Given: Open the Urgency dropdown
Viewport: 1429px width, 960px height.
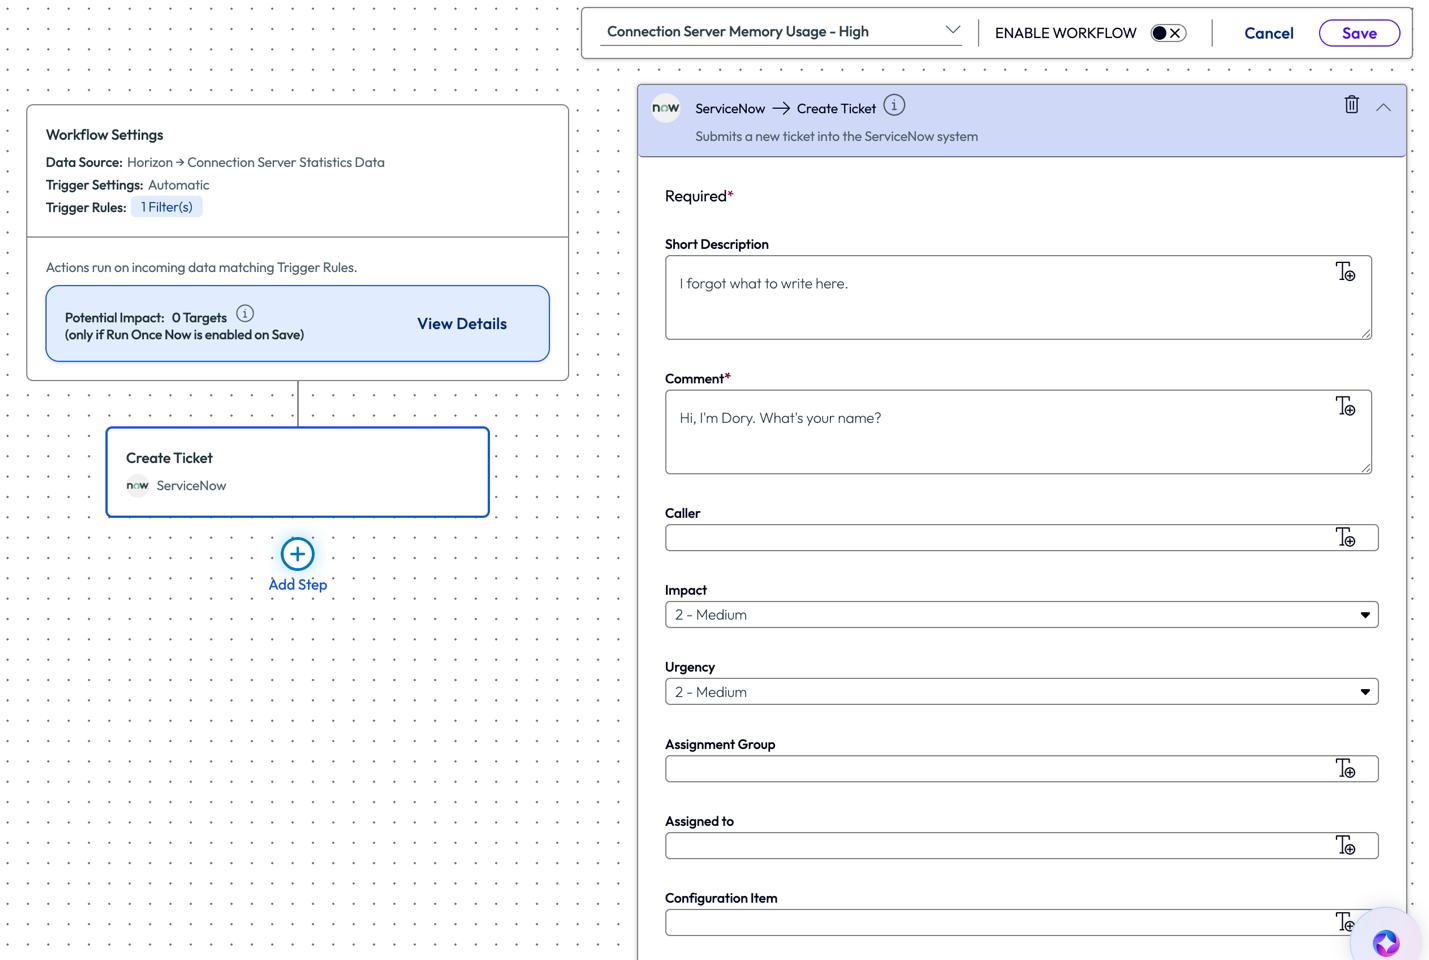Looking at the screenshot, I should (x=1021, y=692).
